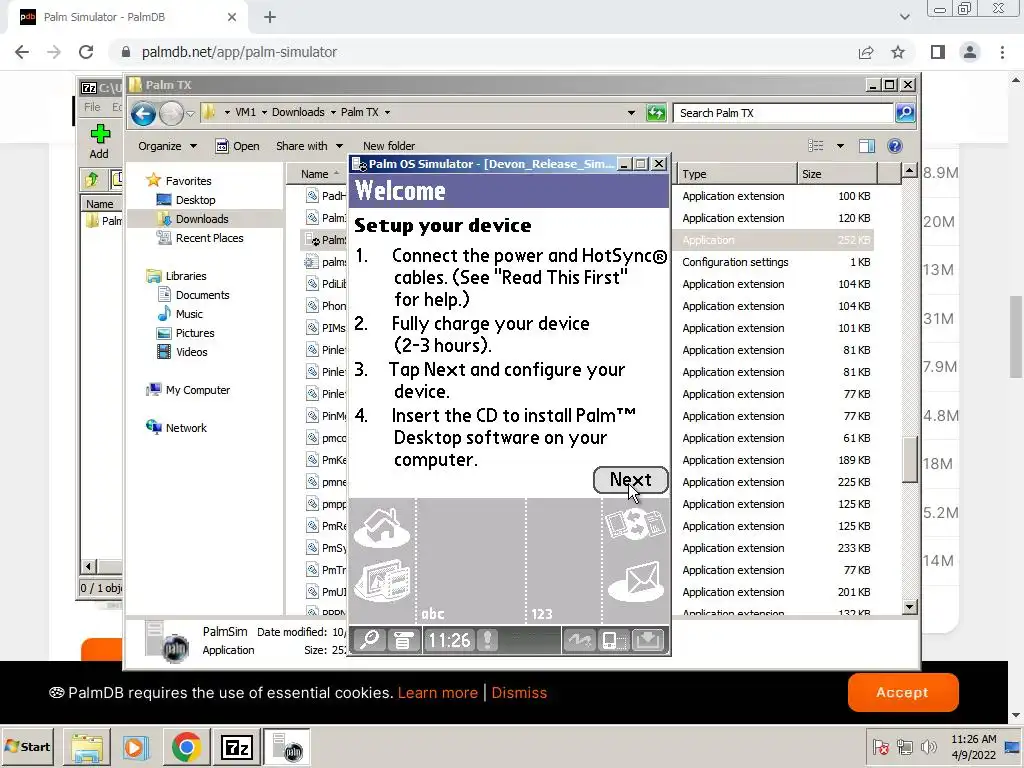The width and height of the screenshot is (1024, 768).
Task: Open the File menu in 7-Zip window
Action: pyautogui.click(x=92, y=106)
